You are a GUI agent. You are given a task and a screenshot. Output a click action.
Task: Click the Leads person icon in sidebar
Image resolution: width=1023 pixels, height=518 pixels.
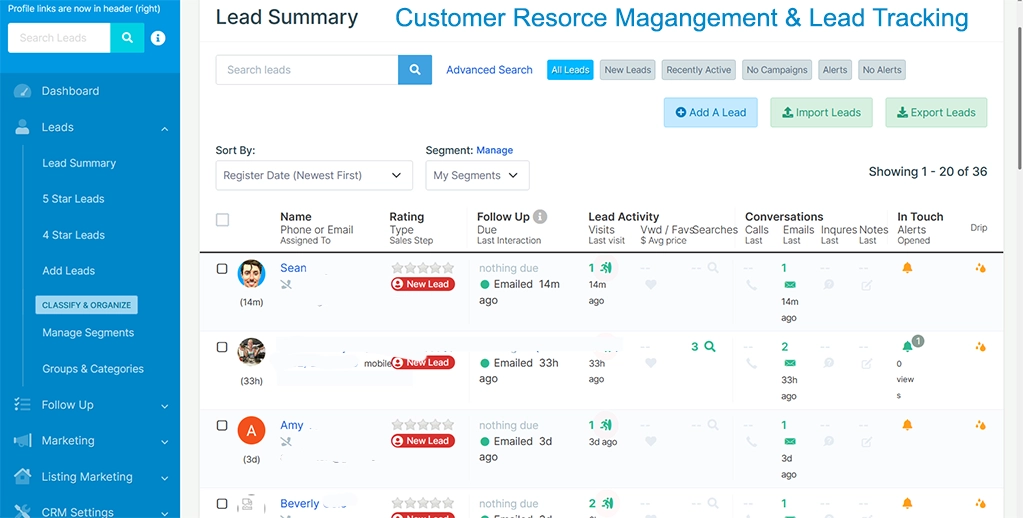tap(22, 127)
